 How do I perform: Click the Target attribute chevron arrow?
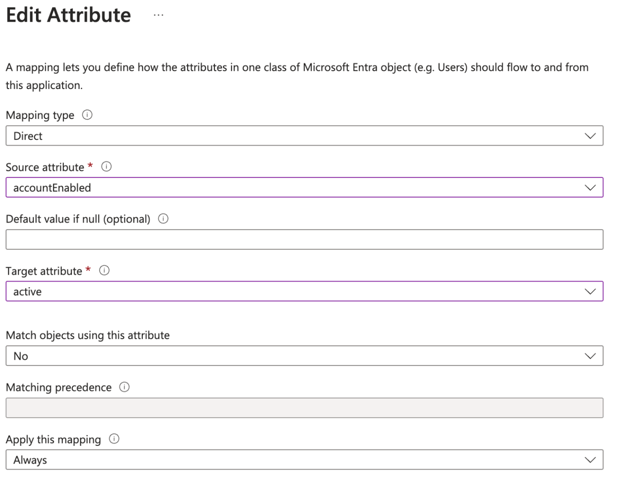(x=590, y=292)
